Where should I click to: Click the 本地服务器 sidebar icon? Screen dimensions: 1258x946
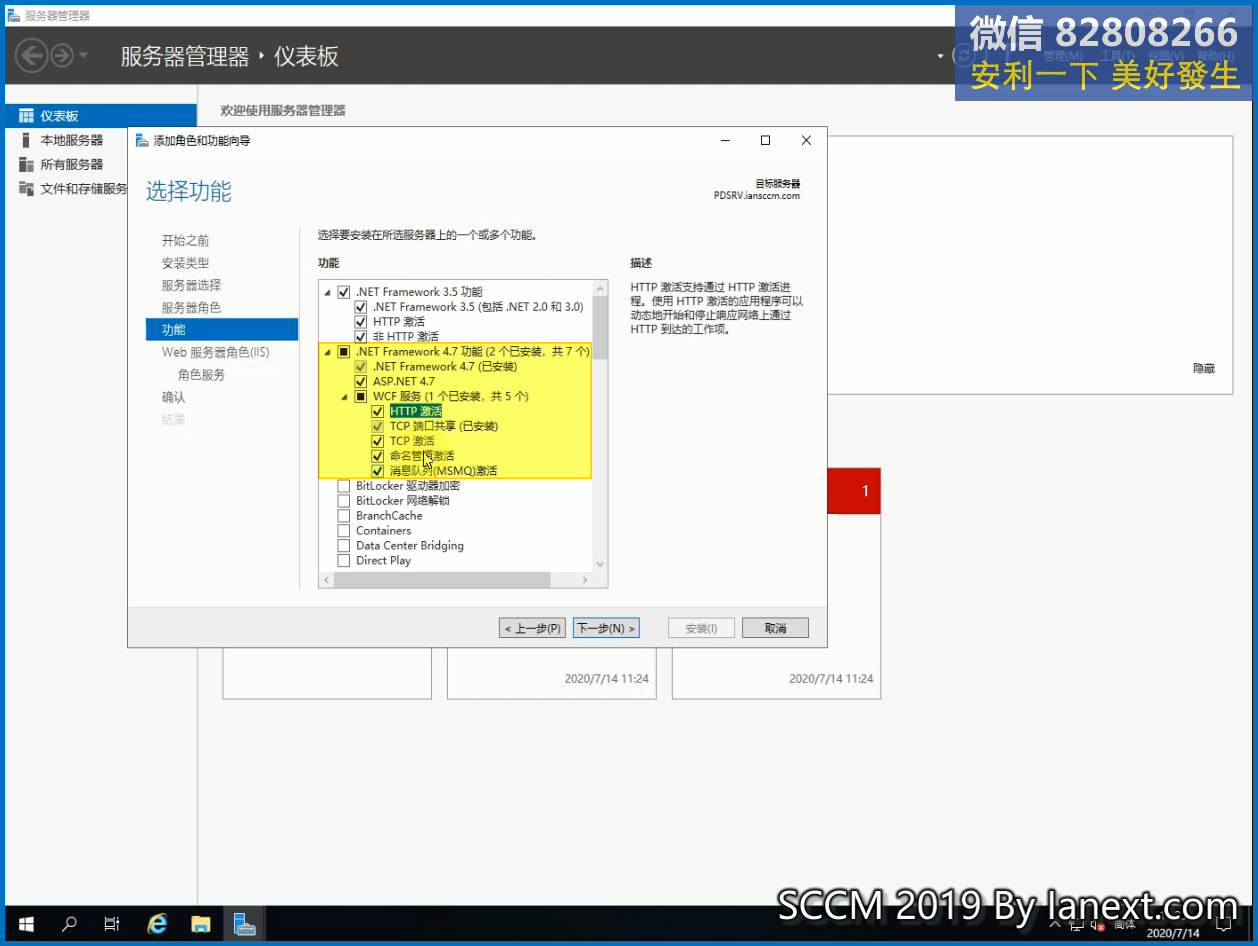[x=26, y=140]
